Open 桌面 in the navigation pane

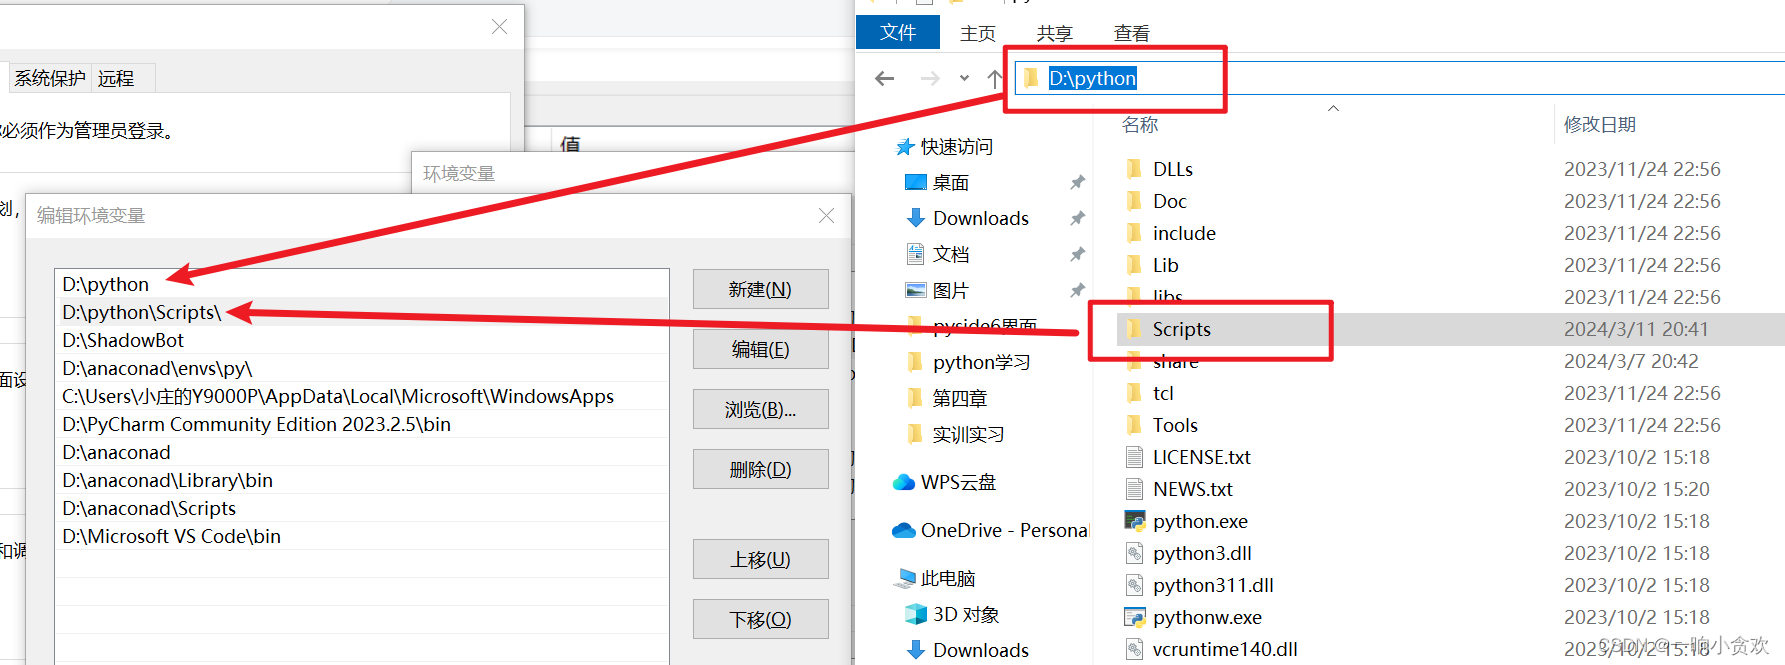(950, 182)
